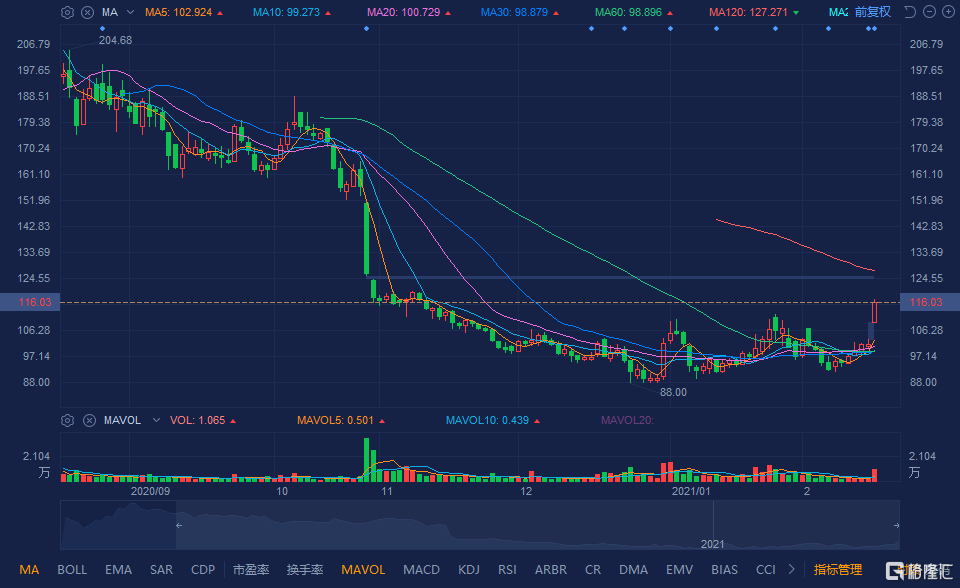Viewport: 960px width, 588px height.
Task: Open 指标管理 indicator management
Action: pos(837,570)
